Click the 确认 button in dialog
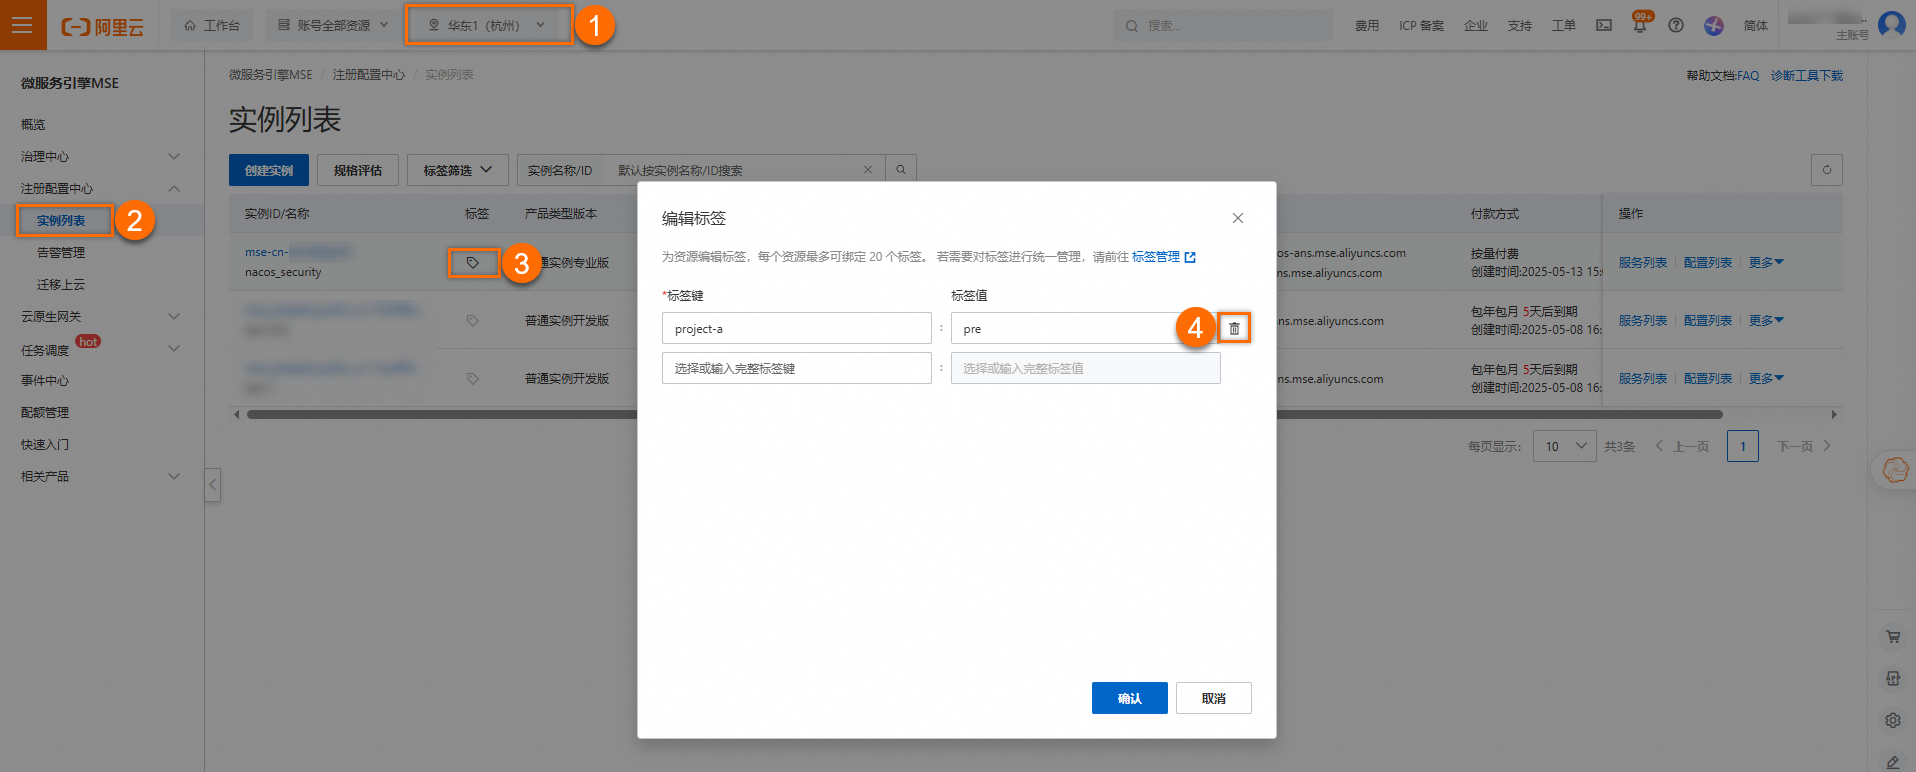This screenshot has width=1916, height=772. 1129,698
